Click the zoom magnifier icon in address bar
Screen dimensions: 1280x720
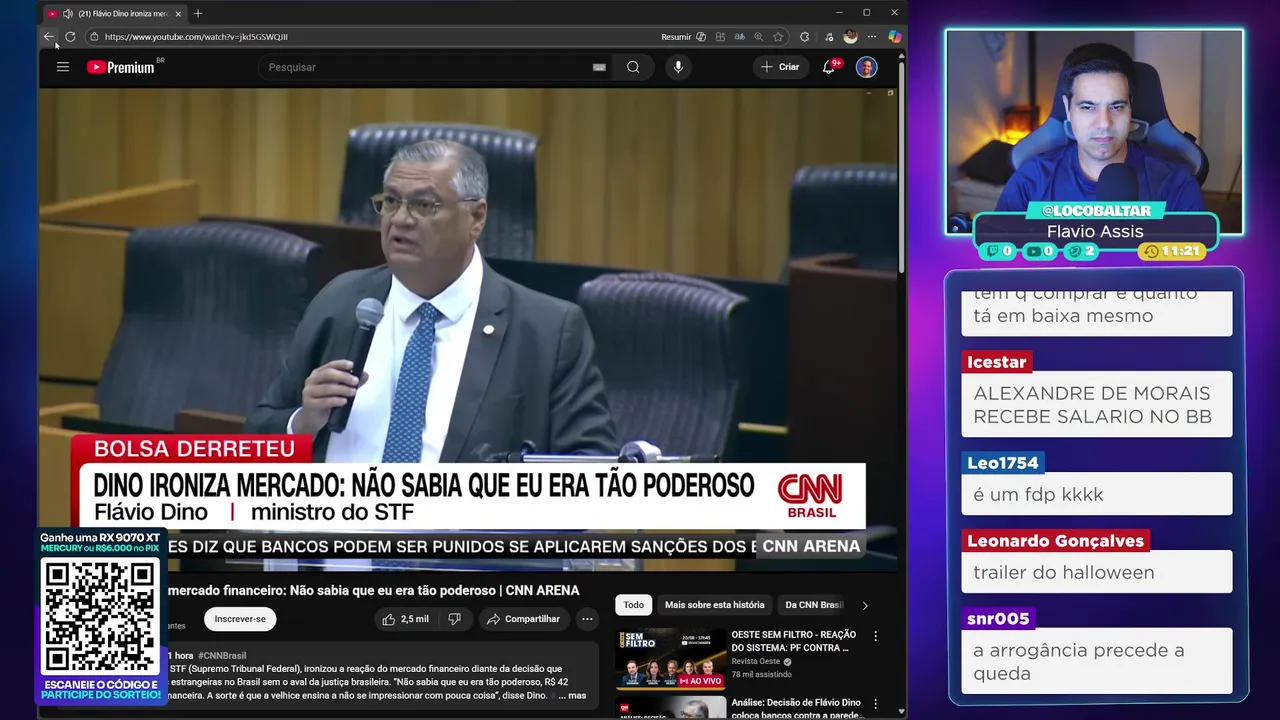click(x=759, y=37)
